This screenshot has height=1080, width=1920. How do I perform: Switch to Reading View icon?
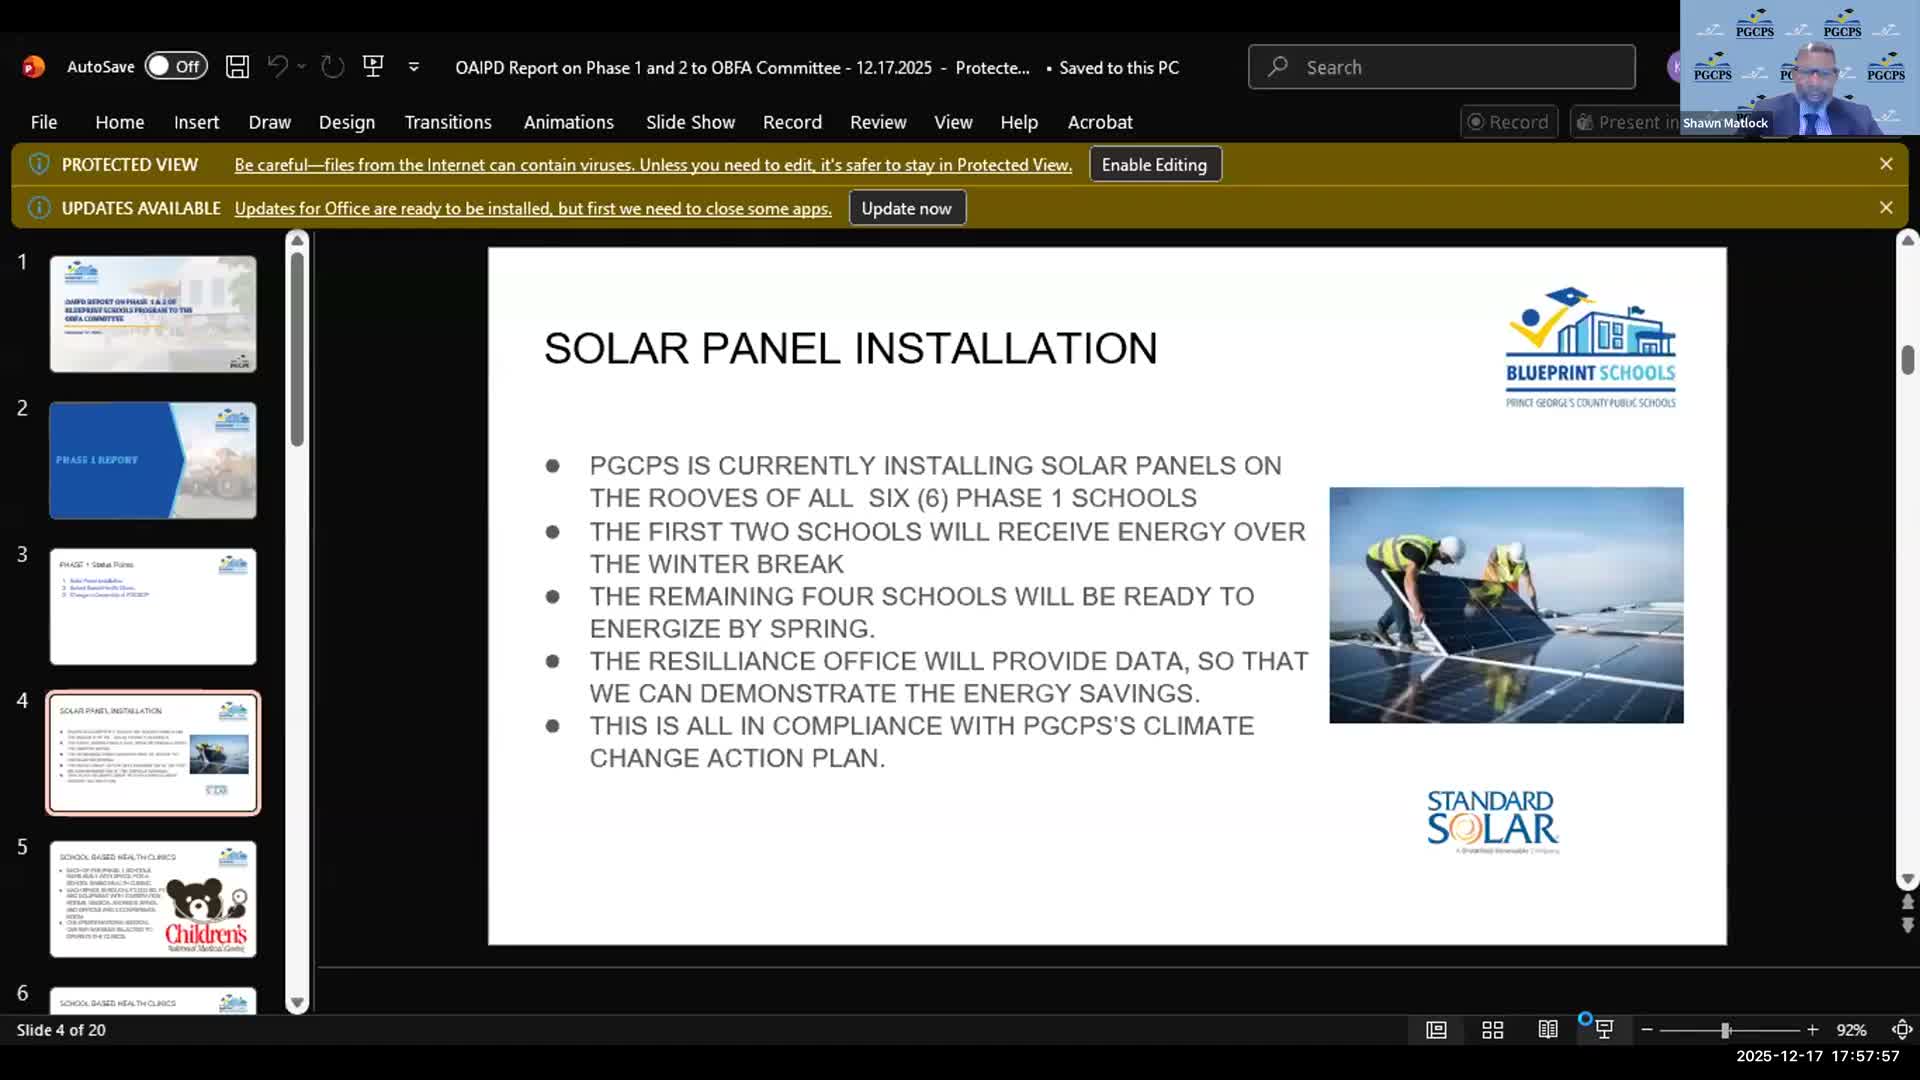(1548, 1030)
